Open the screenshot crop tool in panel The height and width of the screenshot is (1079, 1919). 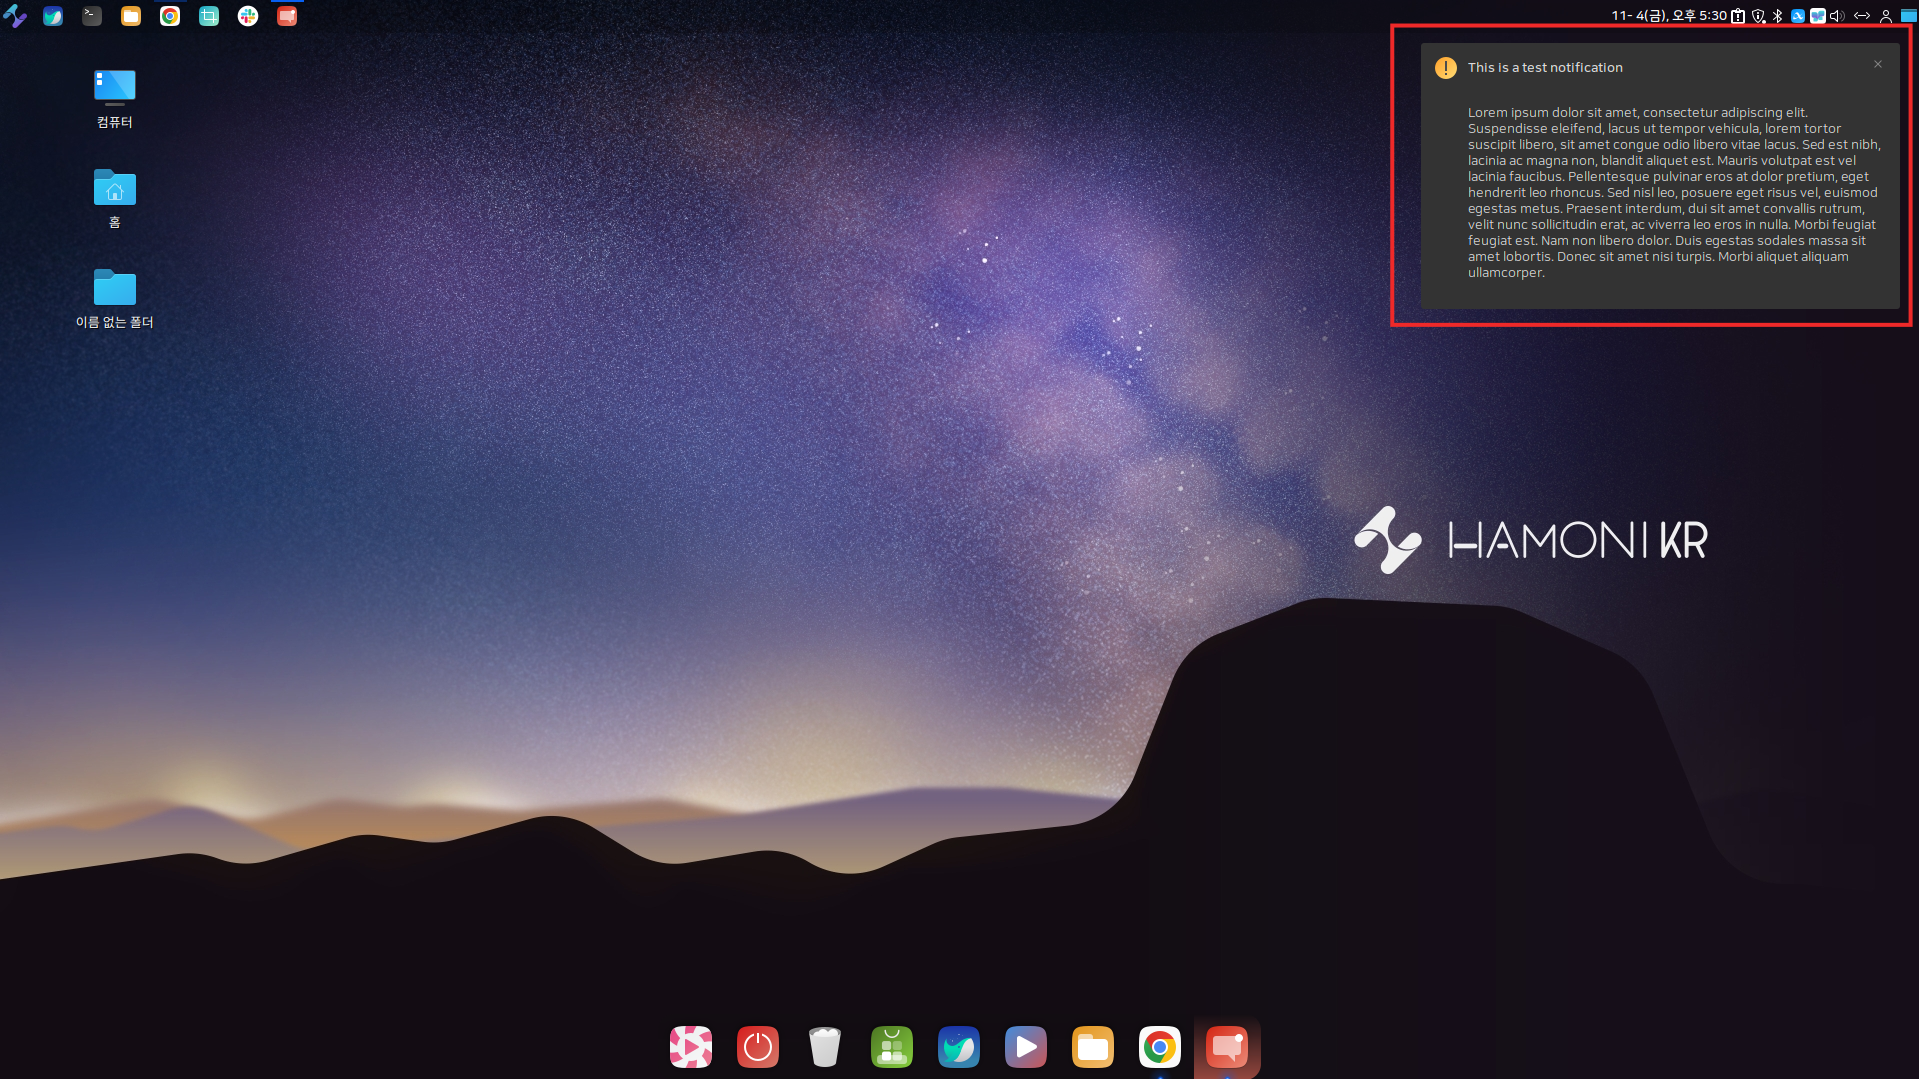(x=209, y=16)
